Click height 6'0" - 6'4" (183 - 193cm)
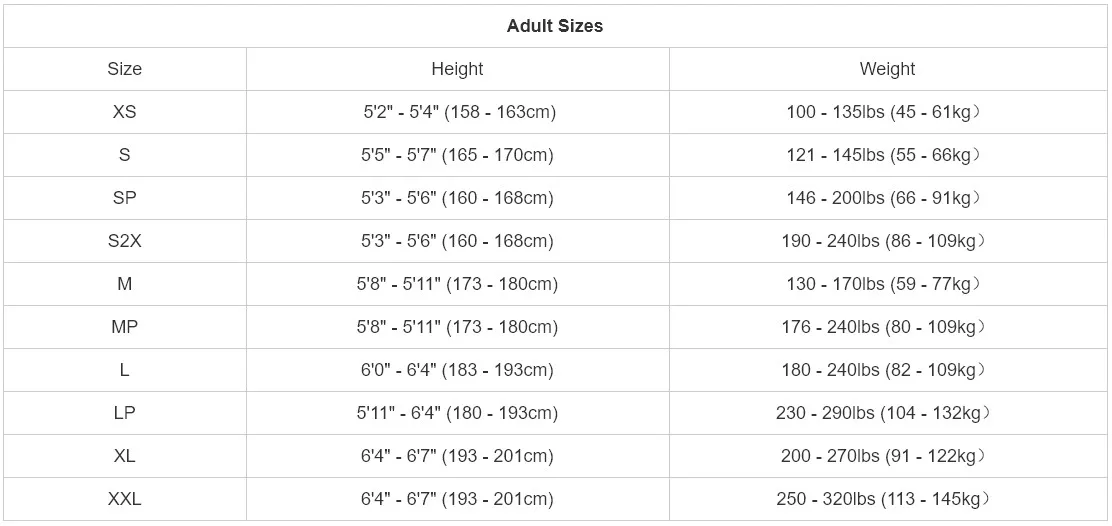The image size is (1112, 526). (x=457, y=370)
